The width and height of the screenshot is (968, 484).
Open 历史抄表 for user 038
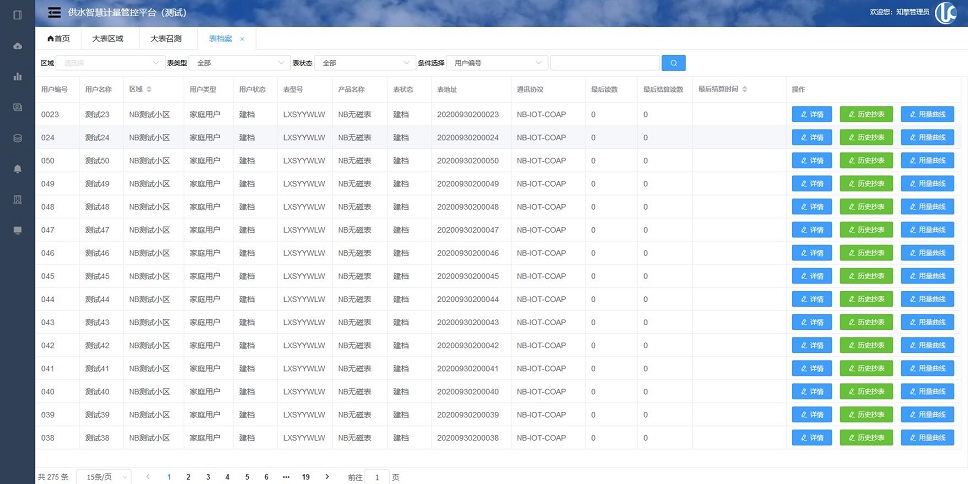coord(866,438)
